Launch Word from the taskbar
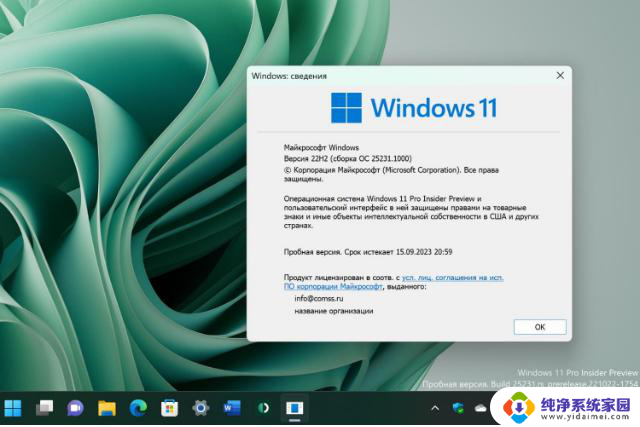Screen dimensions: 640x427 [x=232, y=408]
